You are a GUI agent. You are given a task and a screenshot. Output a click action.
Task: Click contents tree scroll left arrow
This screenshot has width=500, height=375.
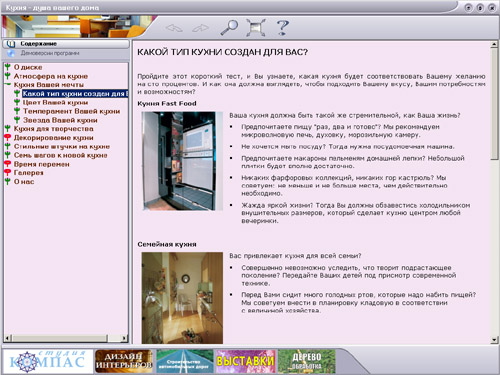click(x=7, y=338)
